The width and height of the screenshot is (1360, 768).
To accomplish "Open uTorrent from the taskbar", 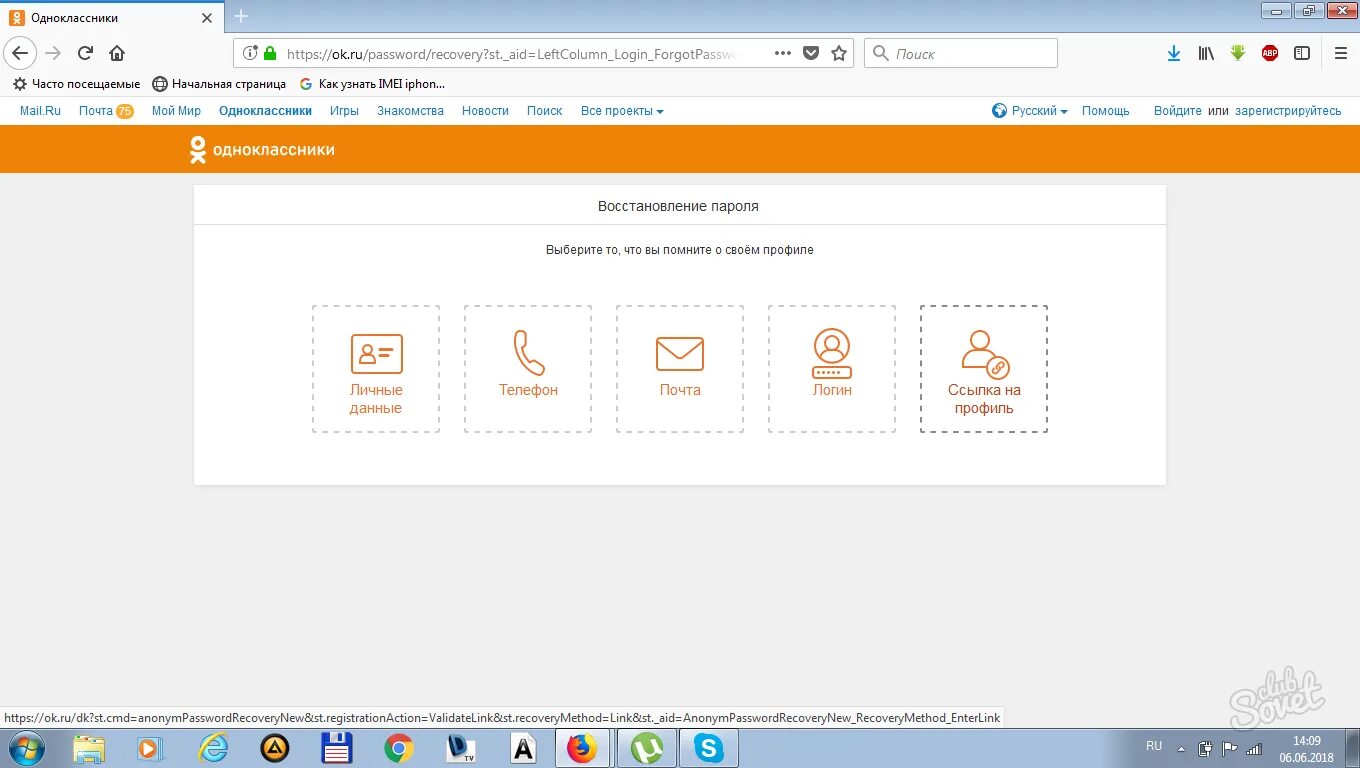I will coord(647,748).
